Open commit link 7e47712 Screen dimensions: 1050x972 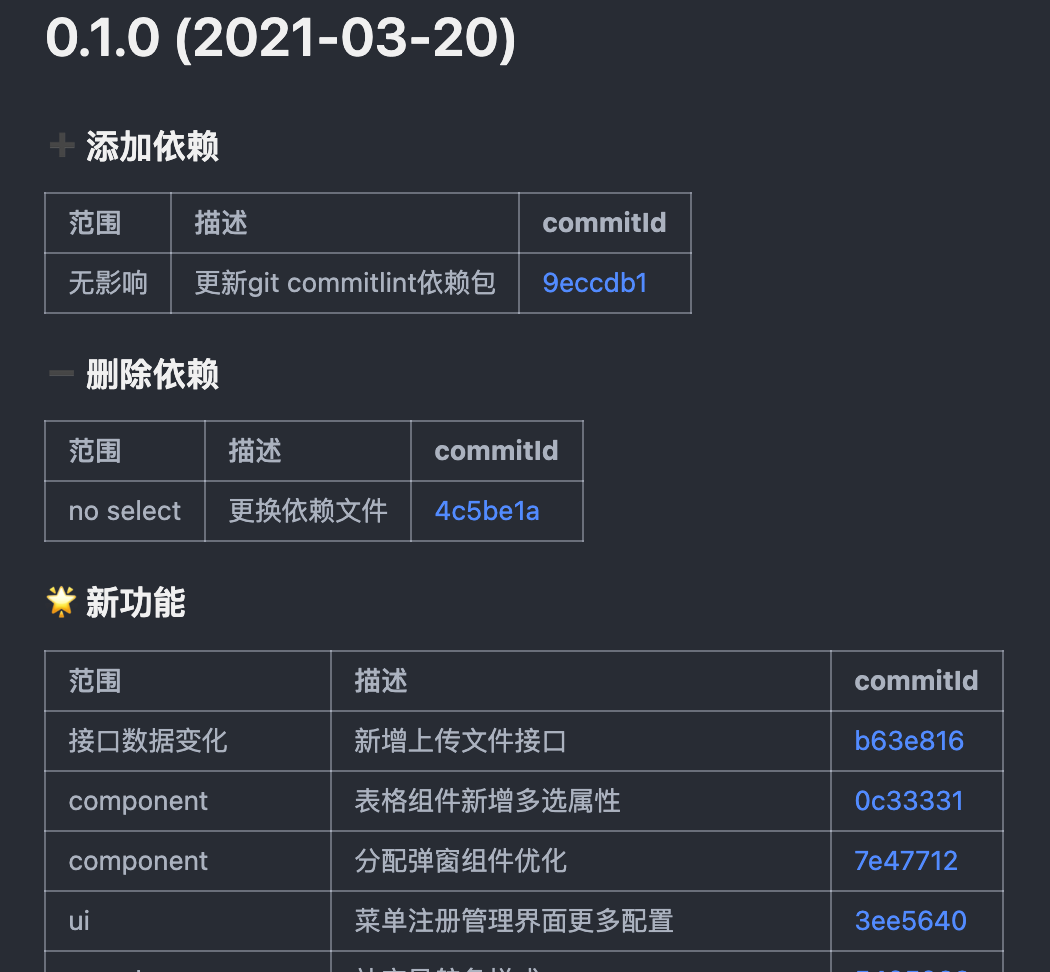click(x=906, y=861)
